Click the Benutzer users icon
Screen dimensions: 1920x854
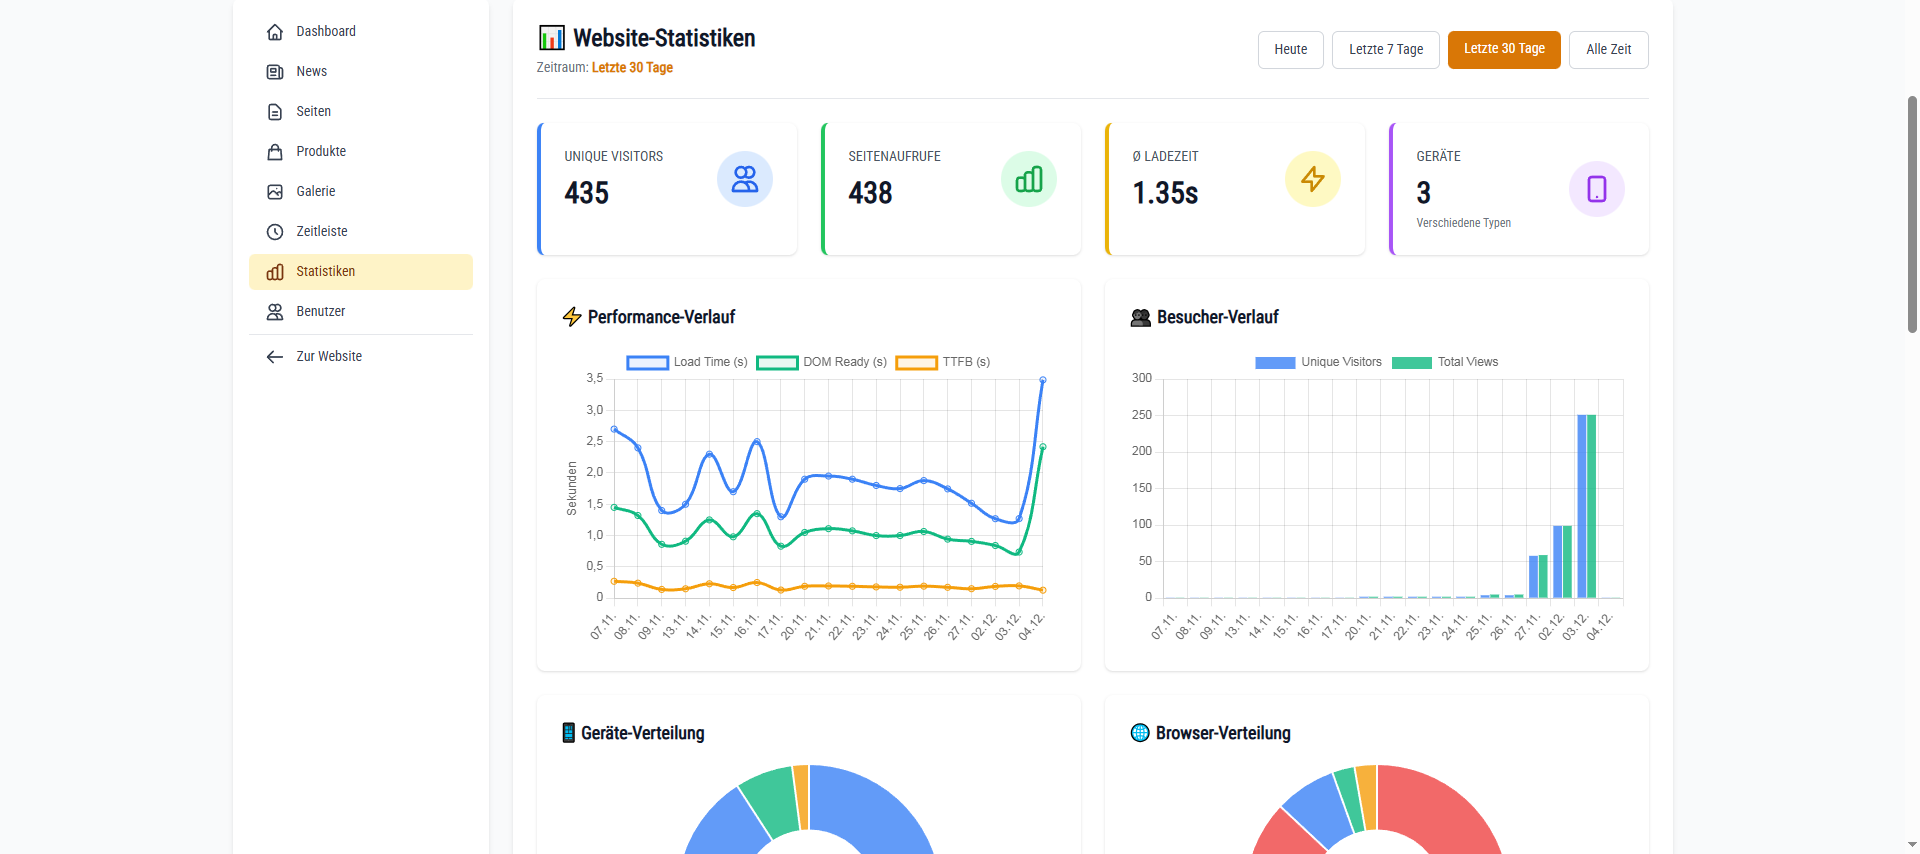[275, 312]
